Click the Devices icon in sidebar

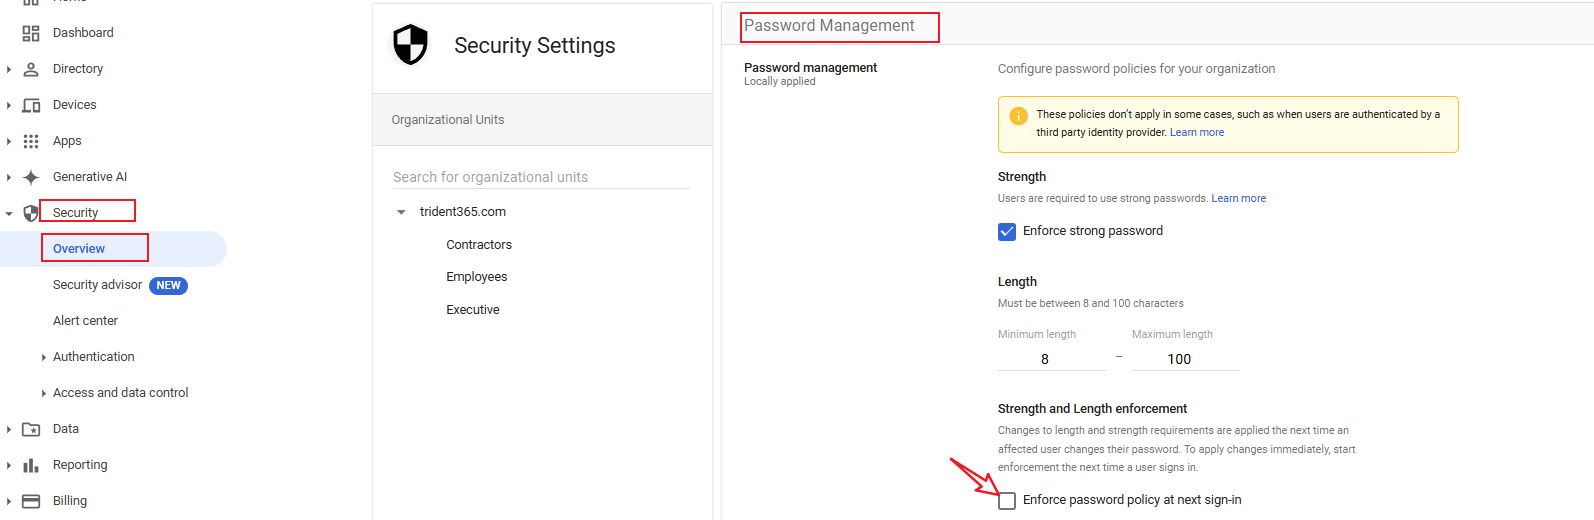[x=31, y=105]
